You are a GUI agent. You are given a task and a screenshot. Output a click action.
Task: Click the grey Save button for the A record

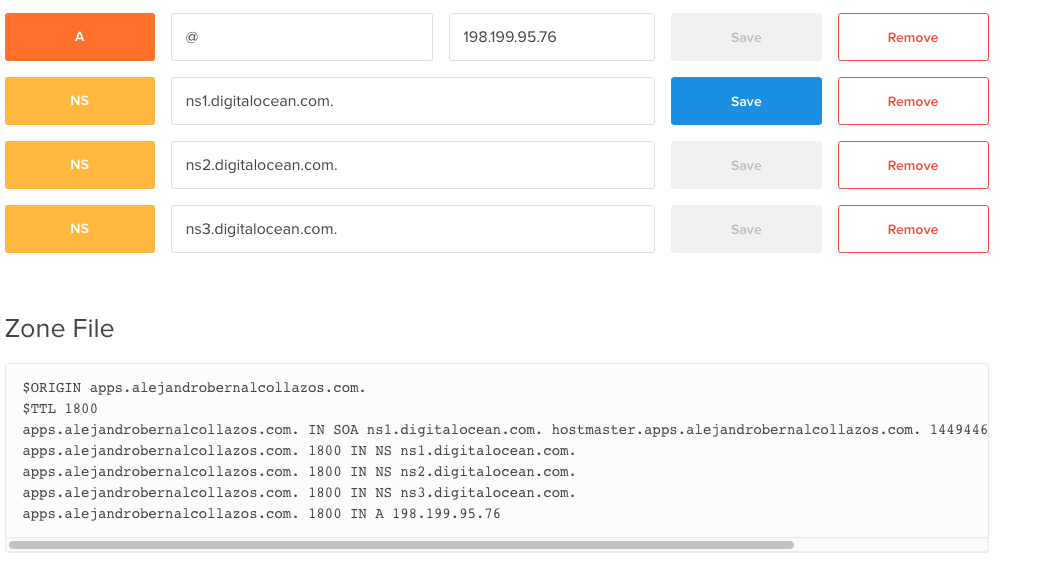click(x=746, y=37)
